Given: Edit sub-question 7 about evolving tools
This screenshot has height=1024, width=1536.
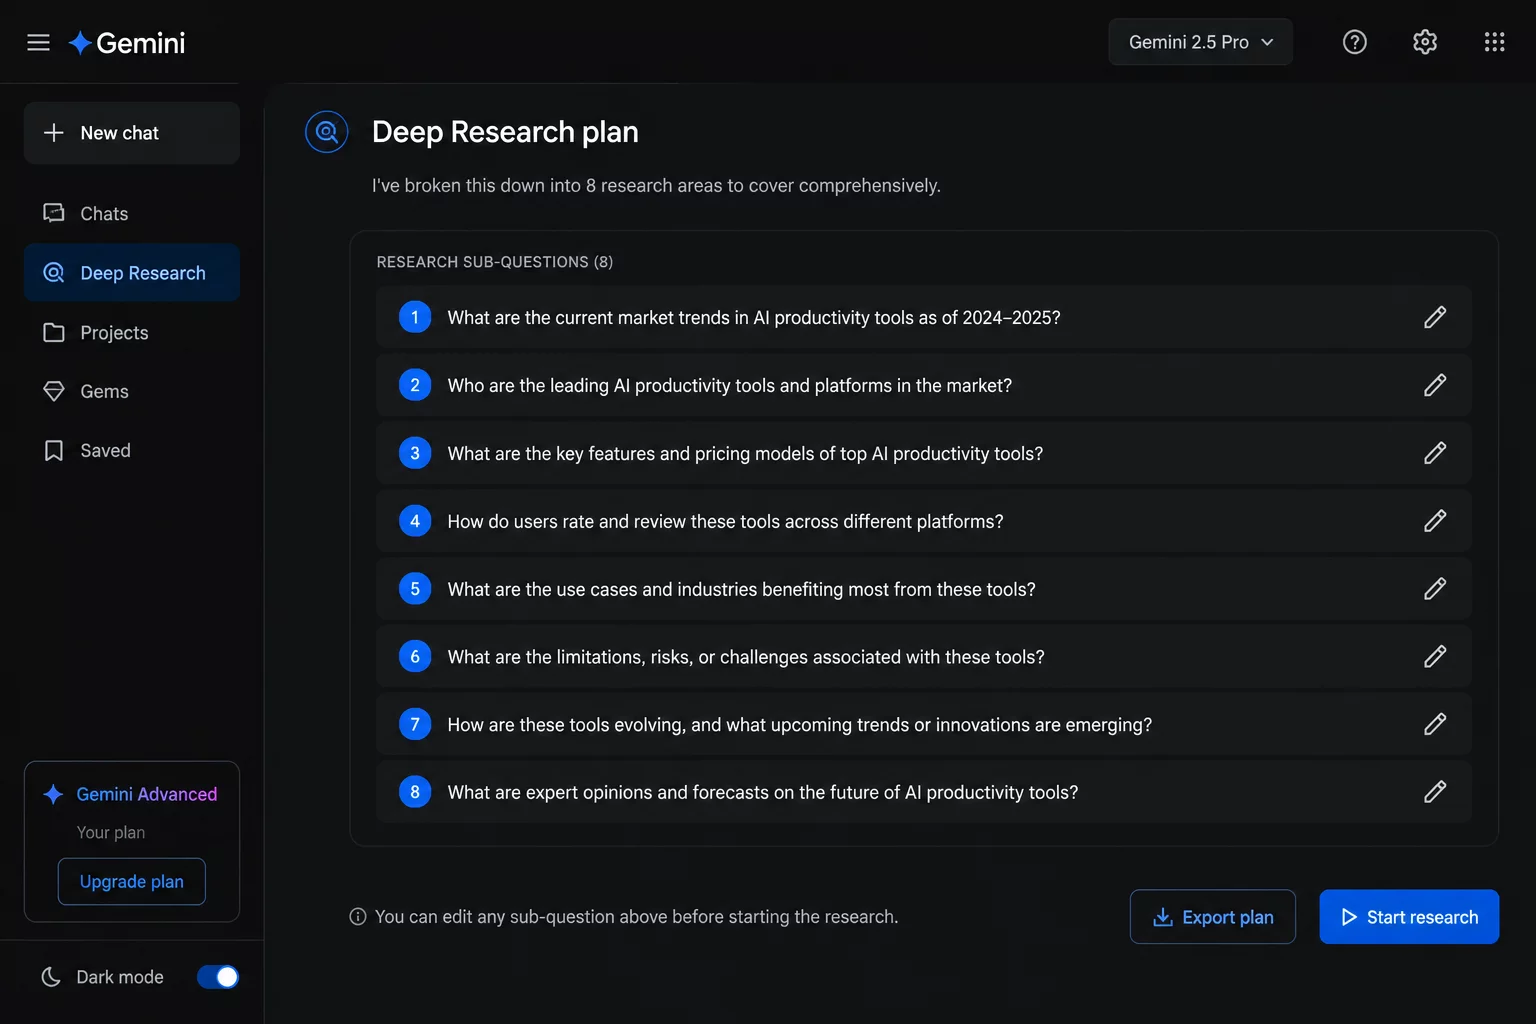Looking at the screenshot, I should [1435, 724].
